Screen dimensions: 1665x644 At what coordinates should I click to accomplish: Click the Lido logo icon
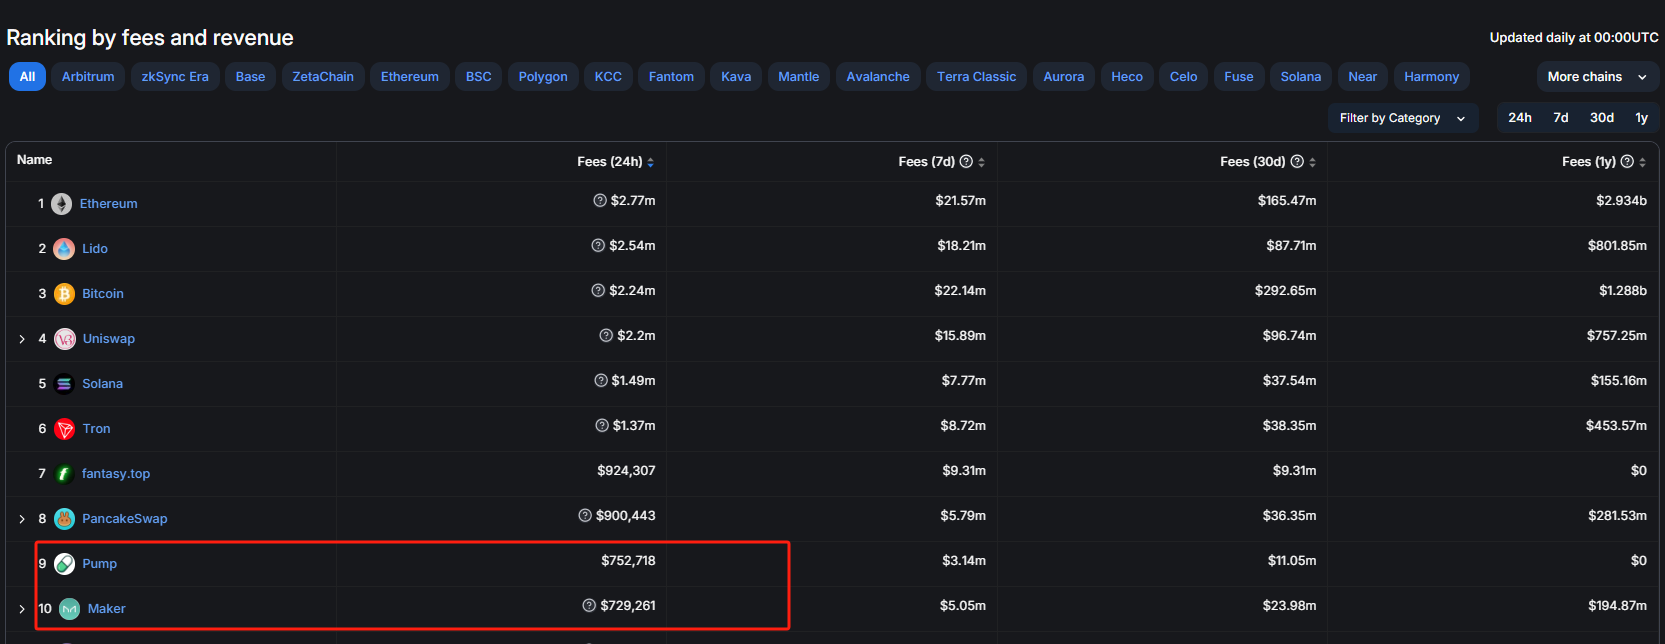point(64,249)
